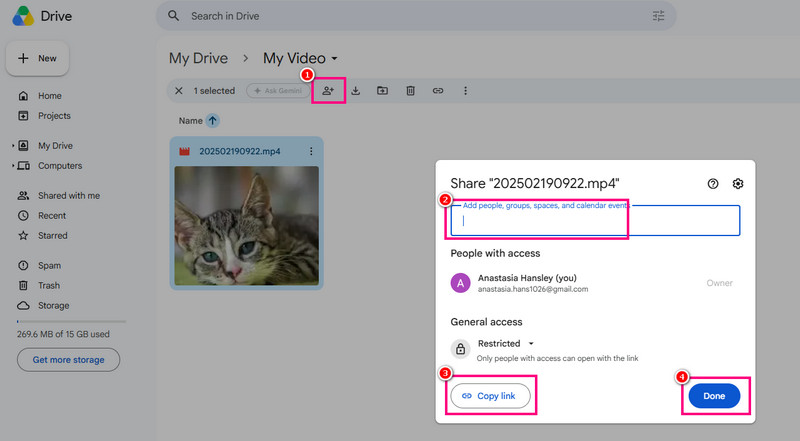Focus the Search in Drive field
Image resolution: width=800 pixels, height=441 pixels.
(x=416, y=16)
